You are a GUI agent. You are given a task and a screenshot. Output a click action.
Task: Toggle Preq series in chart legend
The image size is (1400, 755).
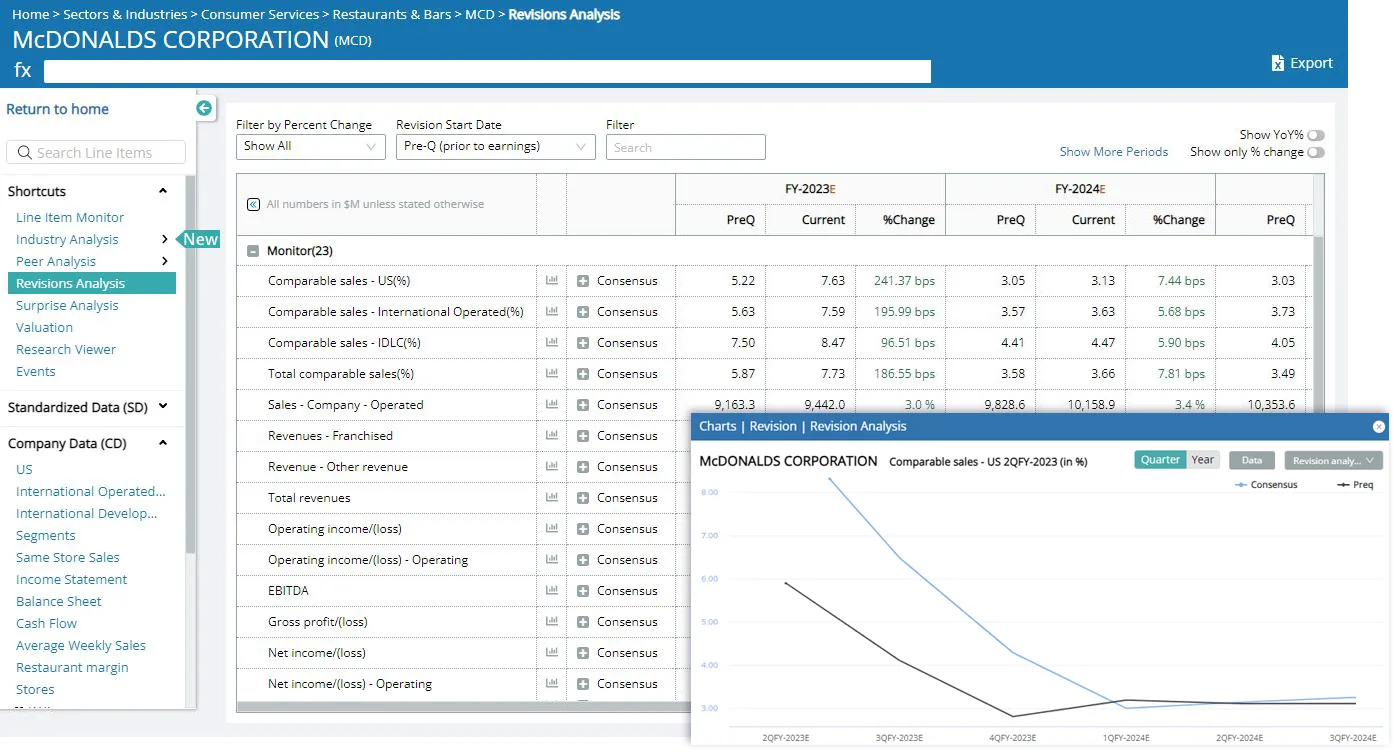tap(1355, 485)
